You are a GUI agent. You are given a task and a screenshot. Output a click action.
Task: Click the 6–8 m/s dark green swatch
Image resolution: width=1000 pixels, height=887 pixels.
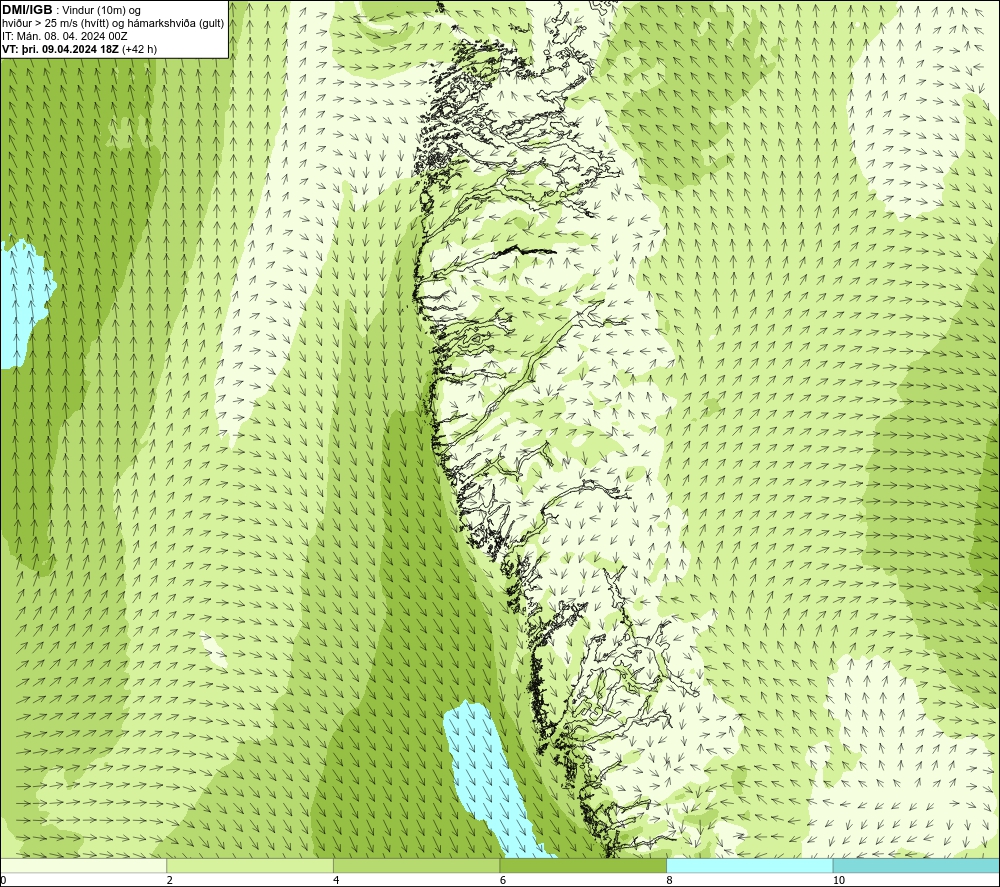click(583, 865)
